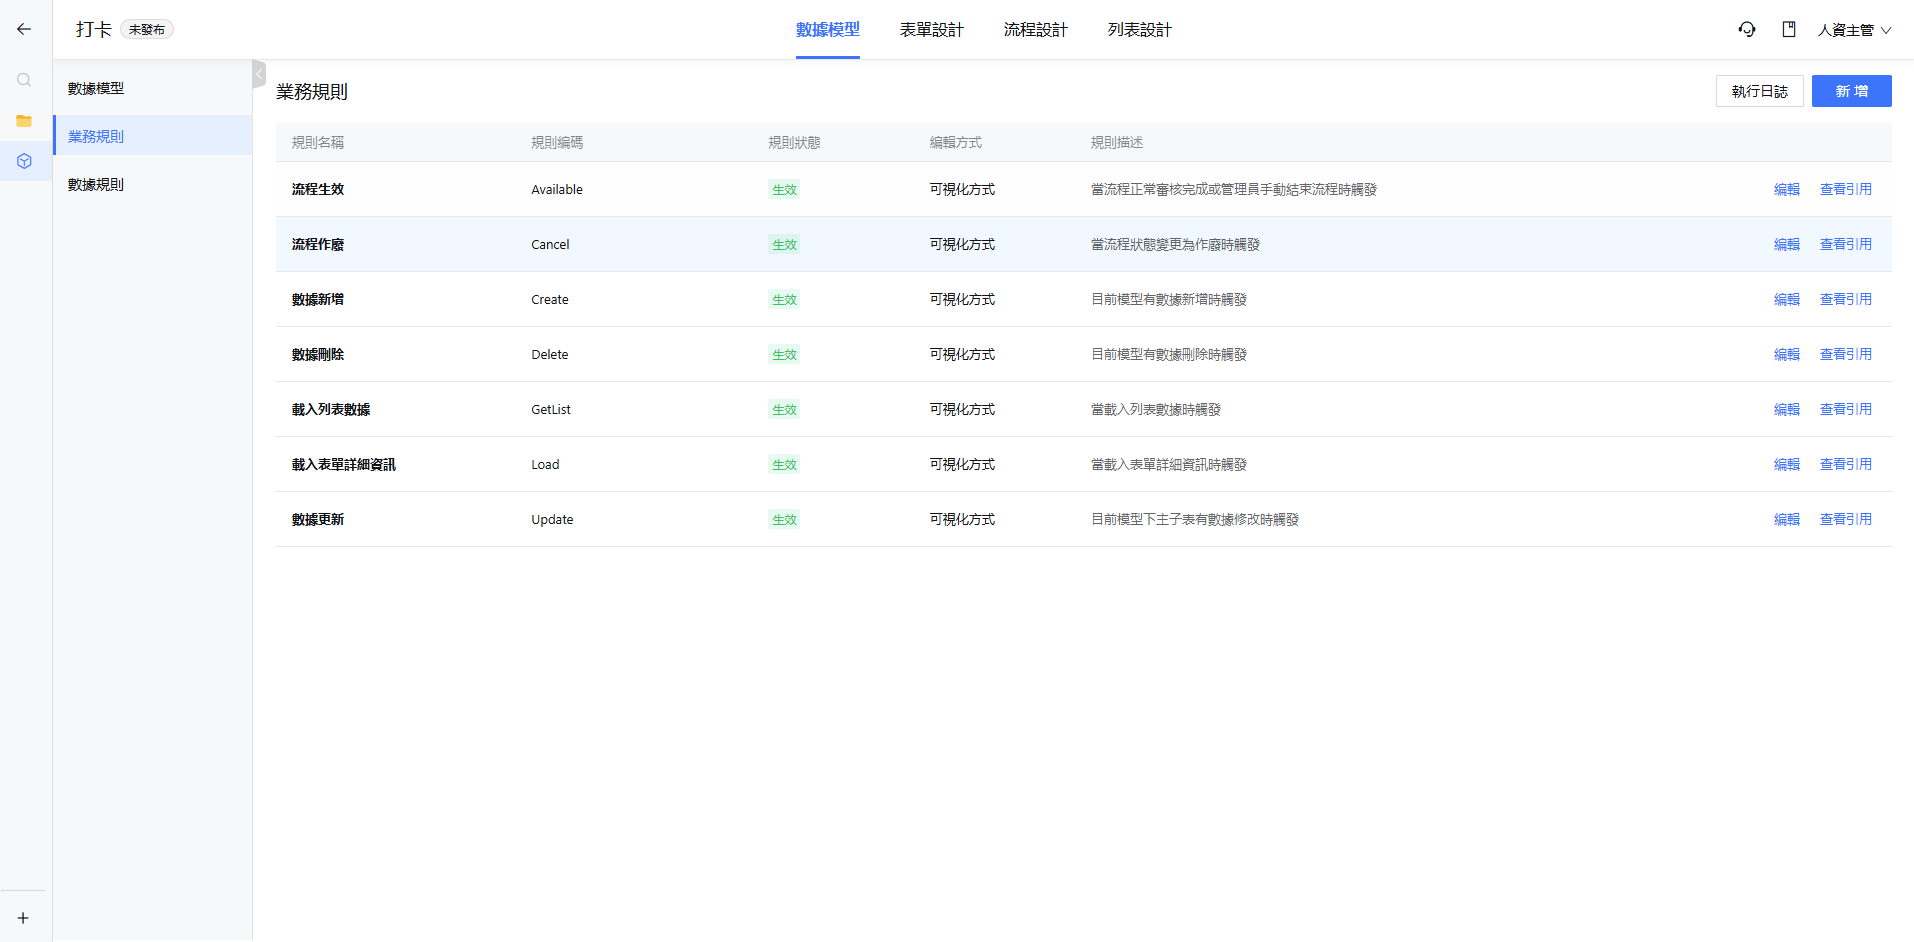Screen dimensions: 1914x942
Task: Click the Delete rule code cell
Action: click(x=550, y=354)
